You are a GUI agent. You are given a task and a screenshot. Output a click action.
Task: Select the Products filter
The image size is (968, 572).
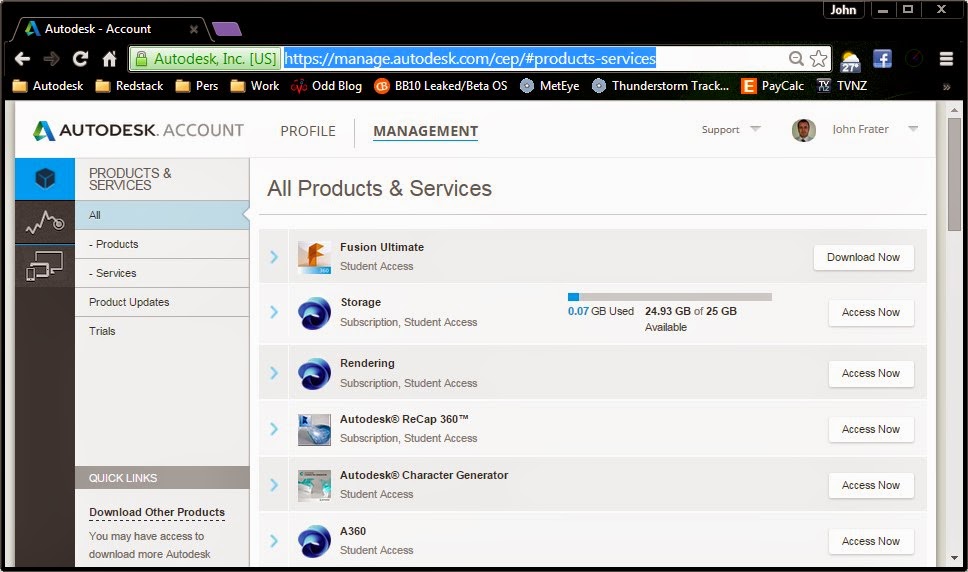(x=162, y=244)
